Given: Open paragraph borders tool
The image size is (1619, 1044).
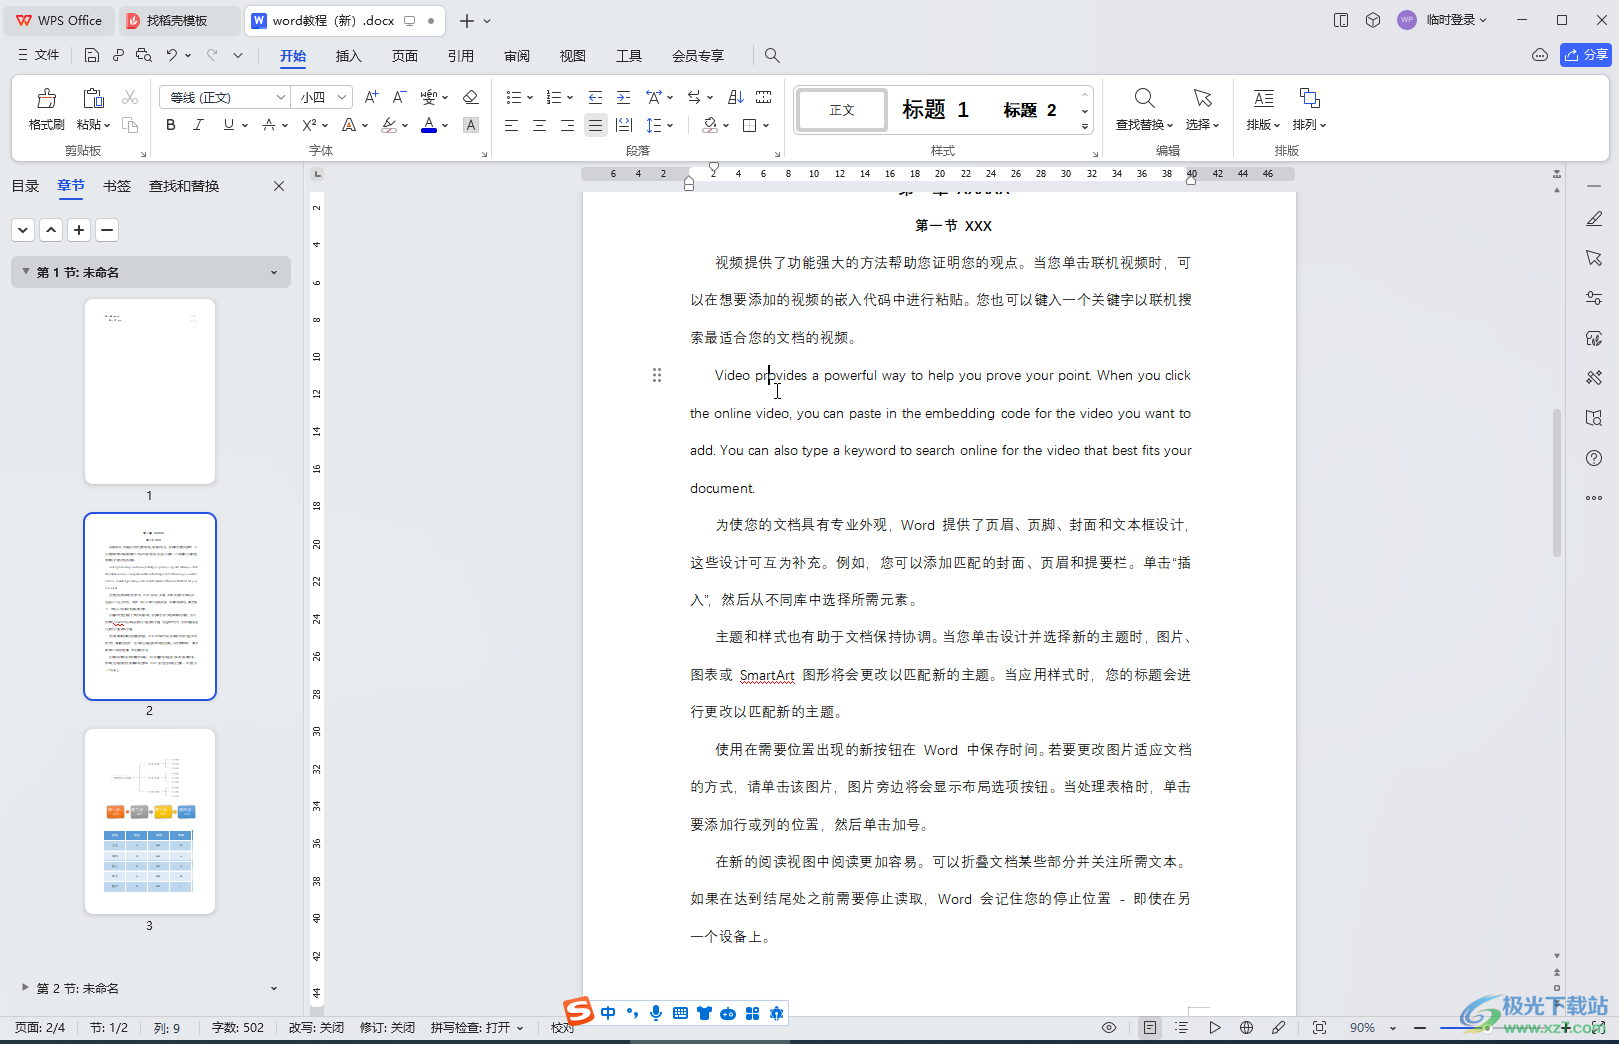Looking at the screenshot, I should click(750, 125).
